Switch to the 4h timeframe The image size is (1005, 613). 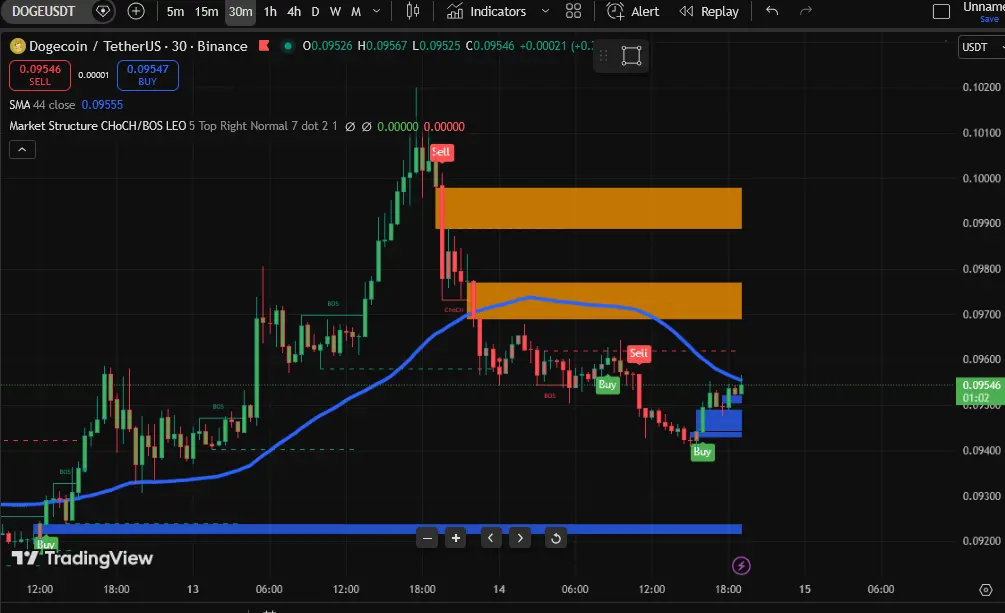pos(294,12)
